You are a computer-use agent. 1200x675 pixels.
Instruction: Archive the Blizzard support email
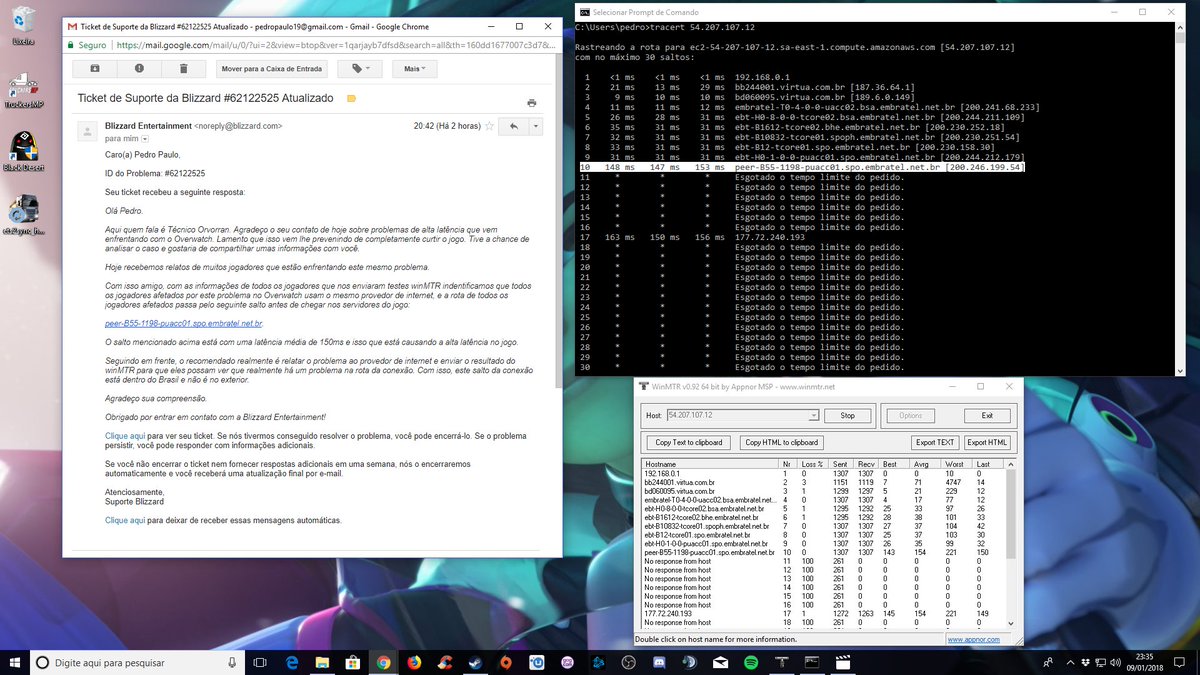[94, 68]
